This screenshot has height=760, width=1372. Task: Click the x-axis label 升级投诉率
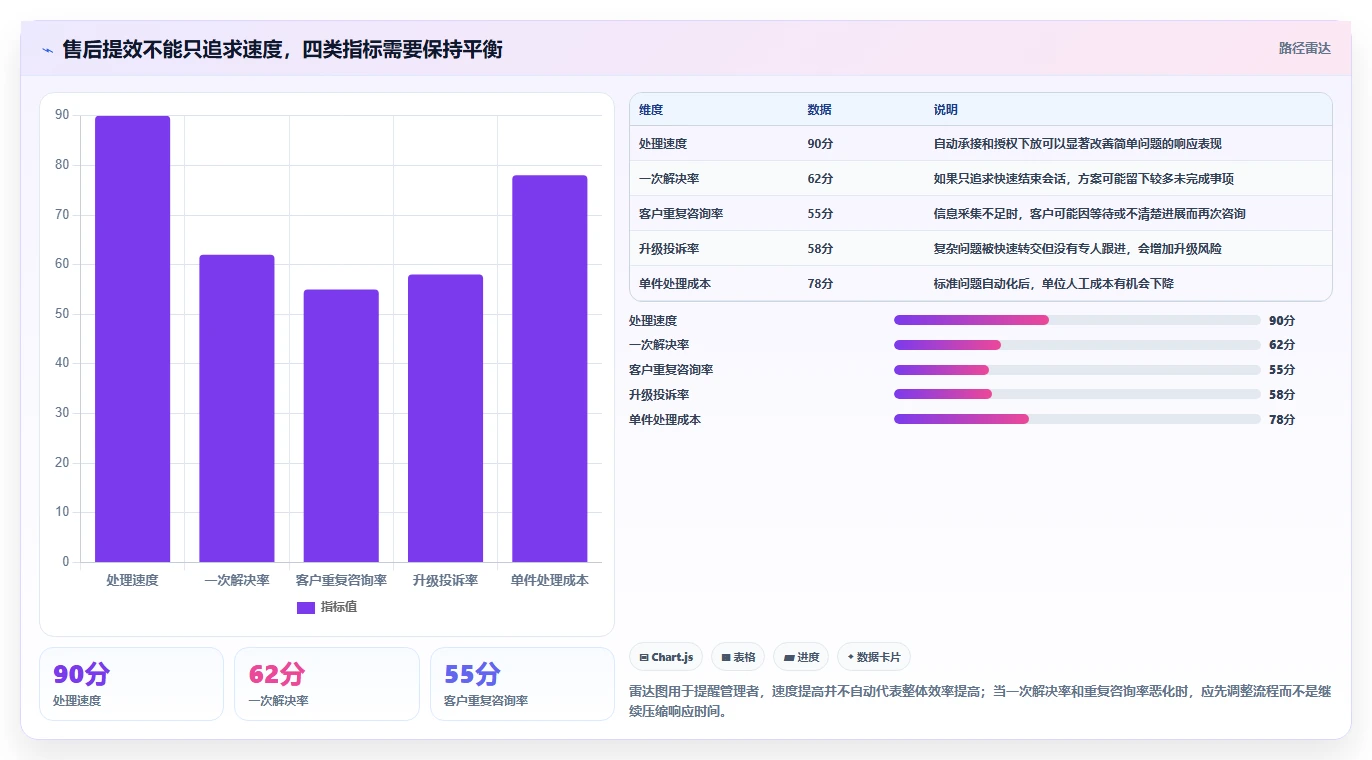click(x=445, y=580)
